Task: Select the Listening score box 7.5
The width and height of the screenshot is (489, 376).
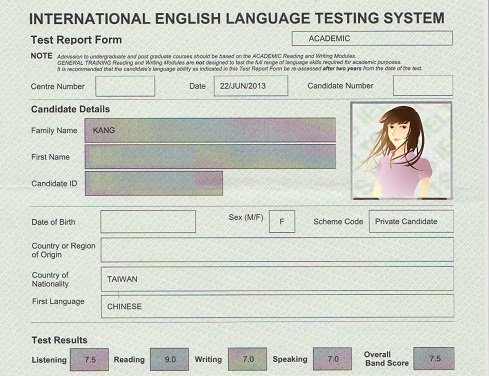Action: click(89, 359)
